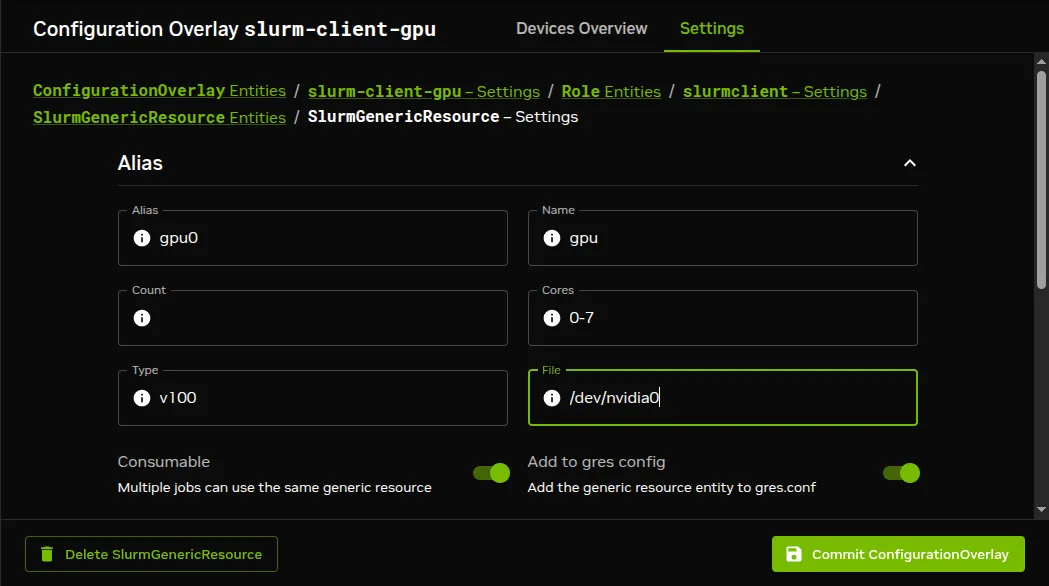
Task: Click the Configuration Overlay slurm-client-gpu title
Action: [234, 29]
